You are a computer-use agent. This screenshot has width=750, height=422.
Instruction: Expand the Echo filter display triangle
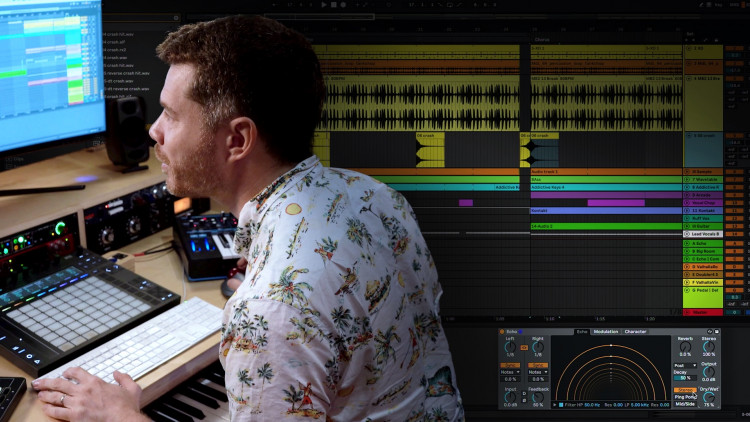[x=555, y=405]
